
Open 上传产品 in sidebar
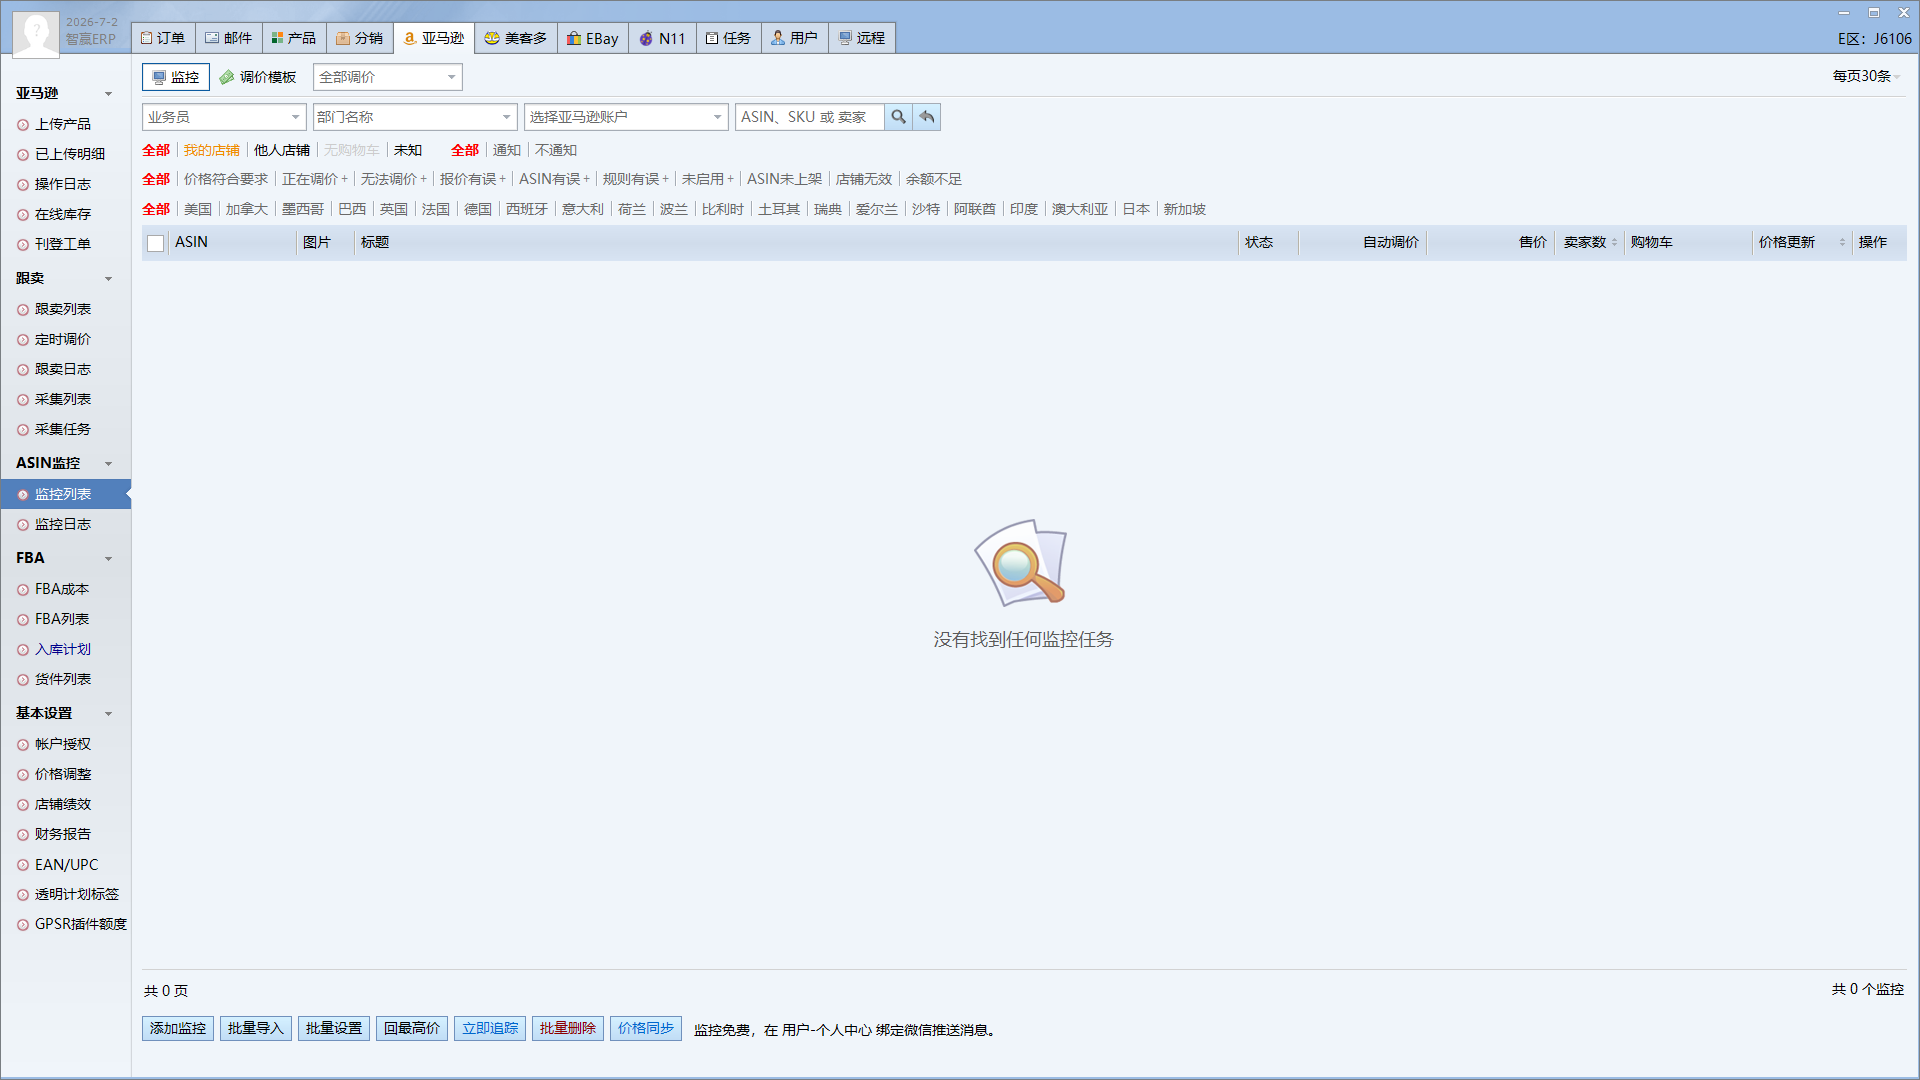(x=63, y=124)
